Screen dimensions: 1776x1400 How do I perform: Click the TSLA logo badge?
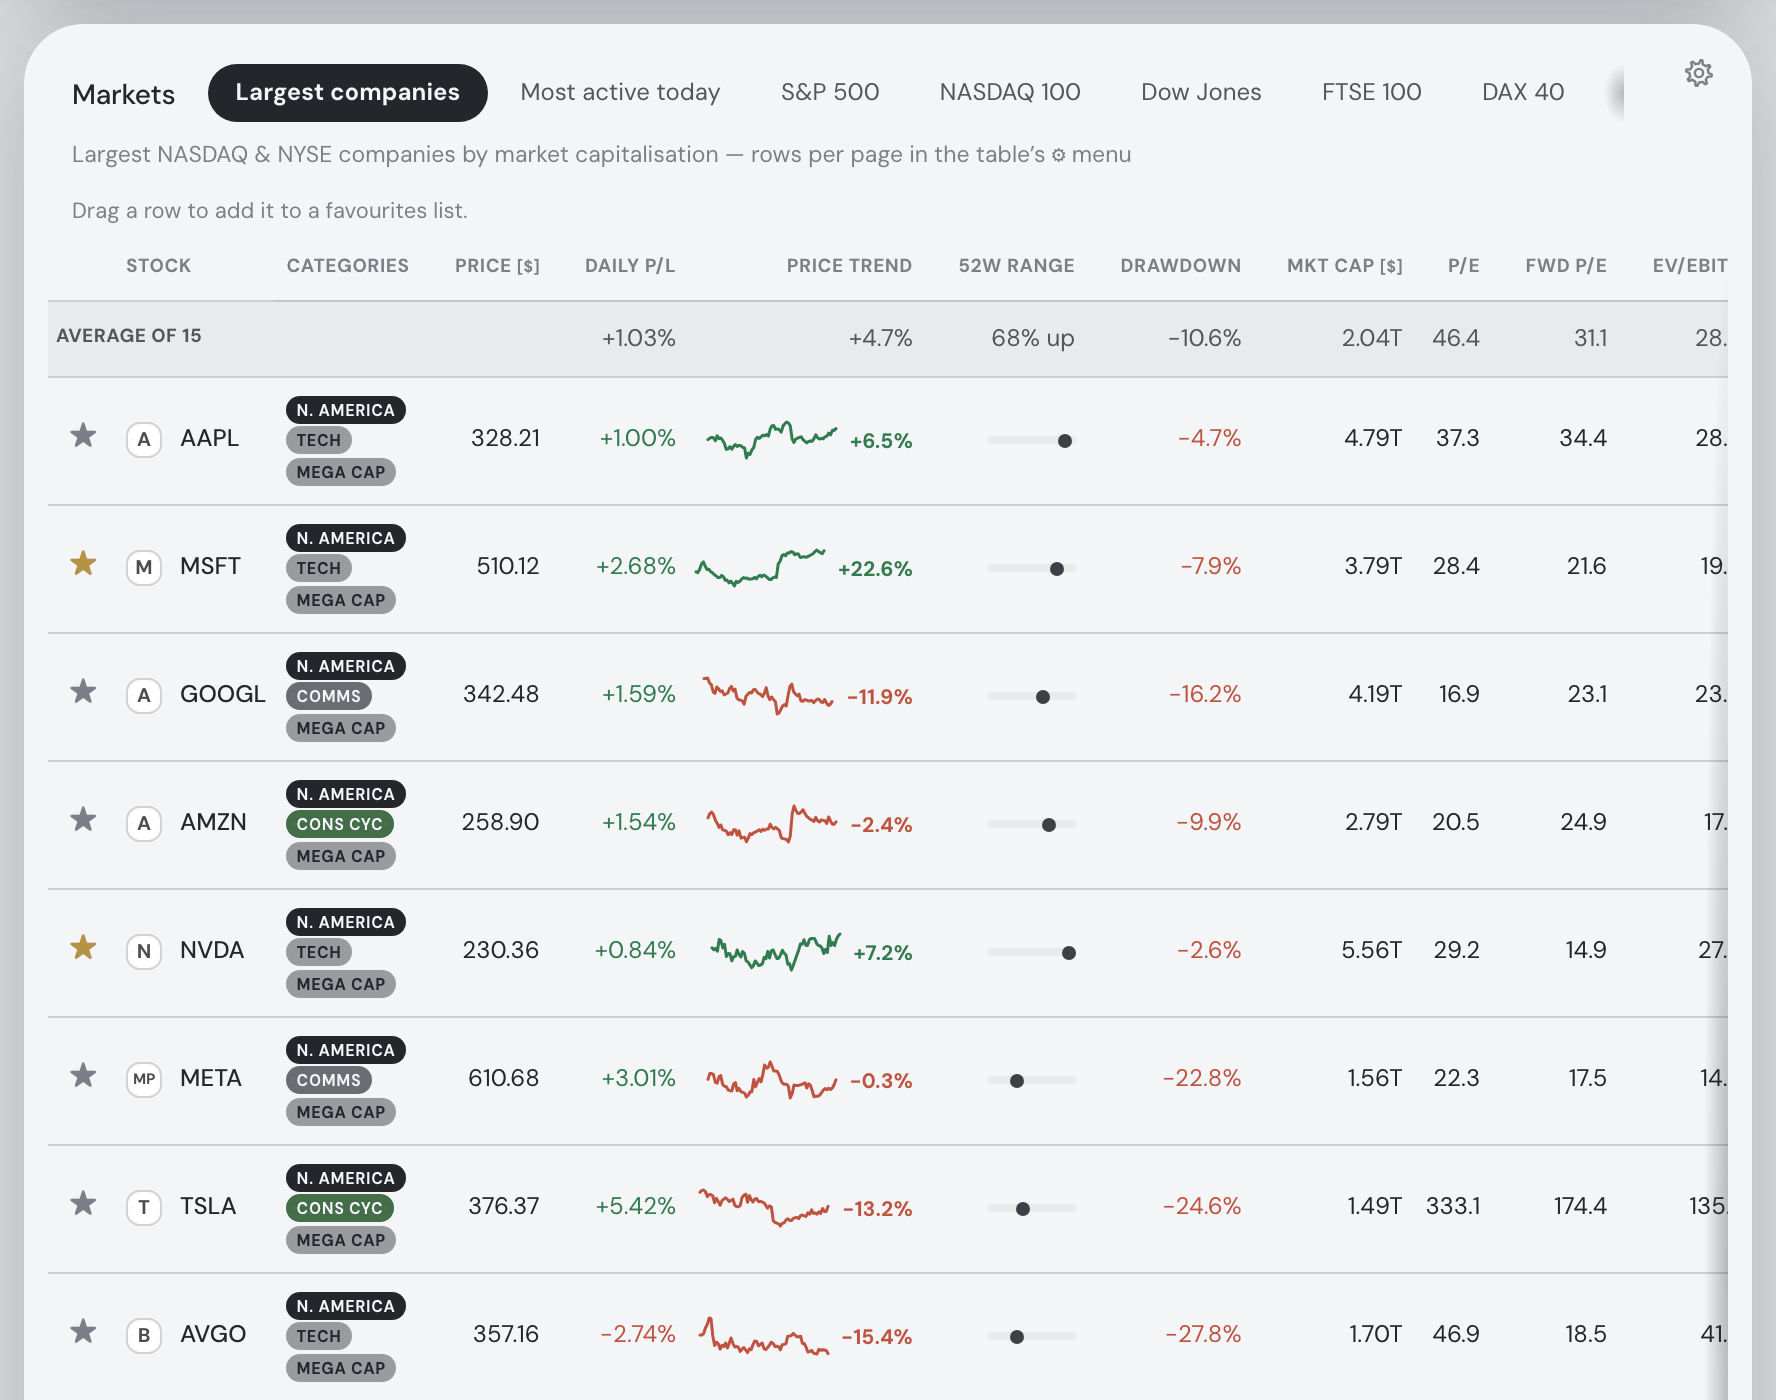[x=144, y=1207]
